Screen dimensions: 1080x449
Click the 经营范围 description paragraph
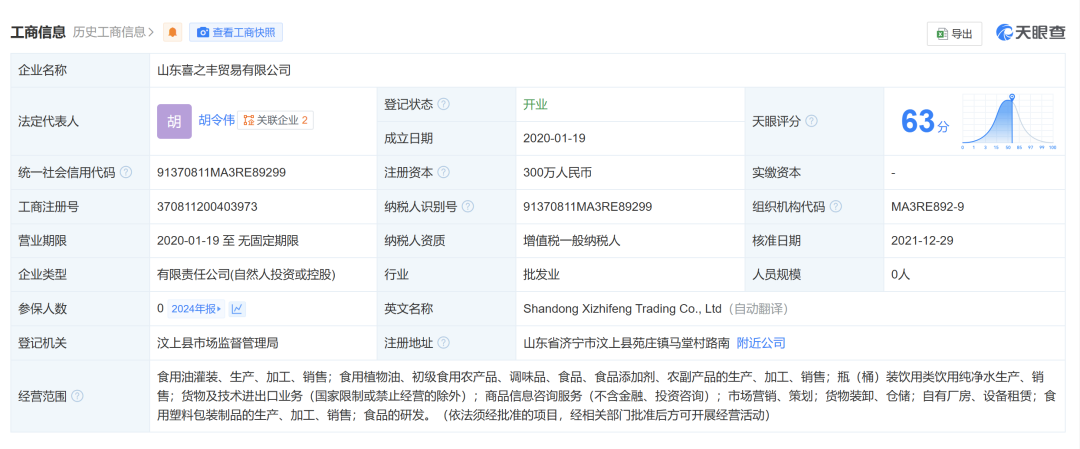(606, 396)
